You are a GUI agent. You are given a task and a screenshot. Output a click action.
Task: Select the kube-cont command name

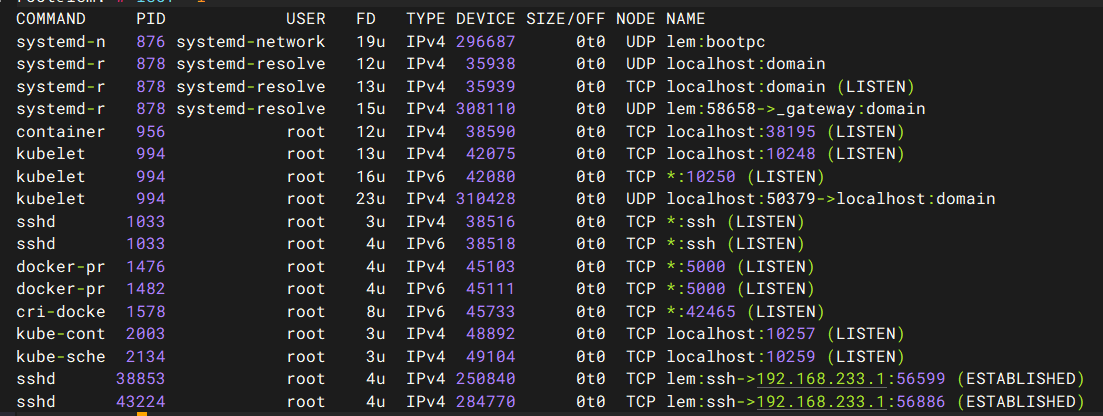pos(60,334)
